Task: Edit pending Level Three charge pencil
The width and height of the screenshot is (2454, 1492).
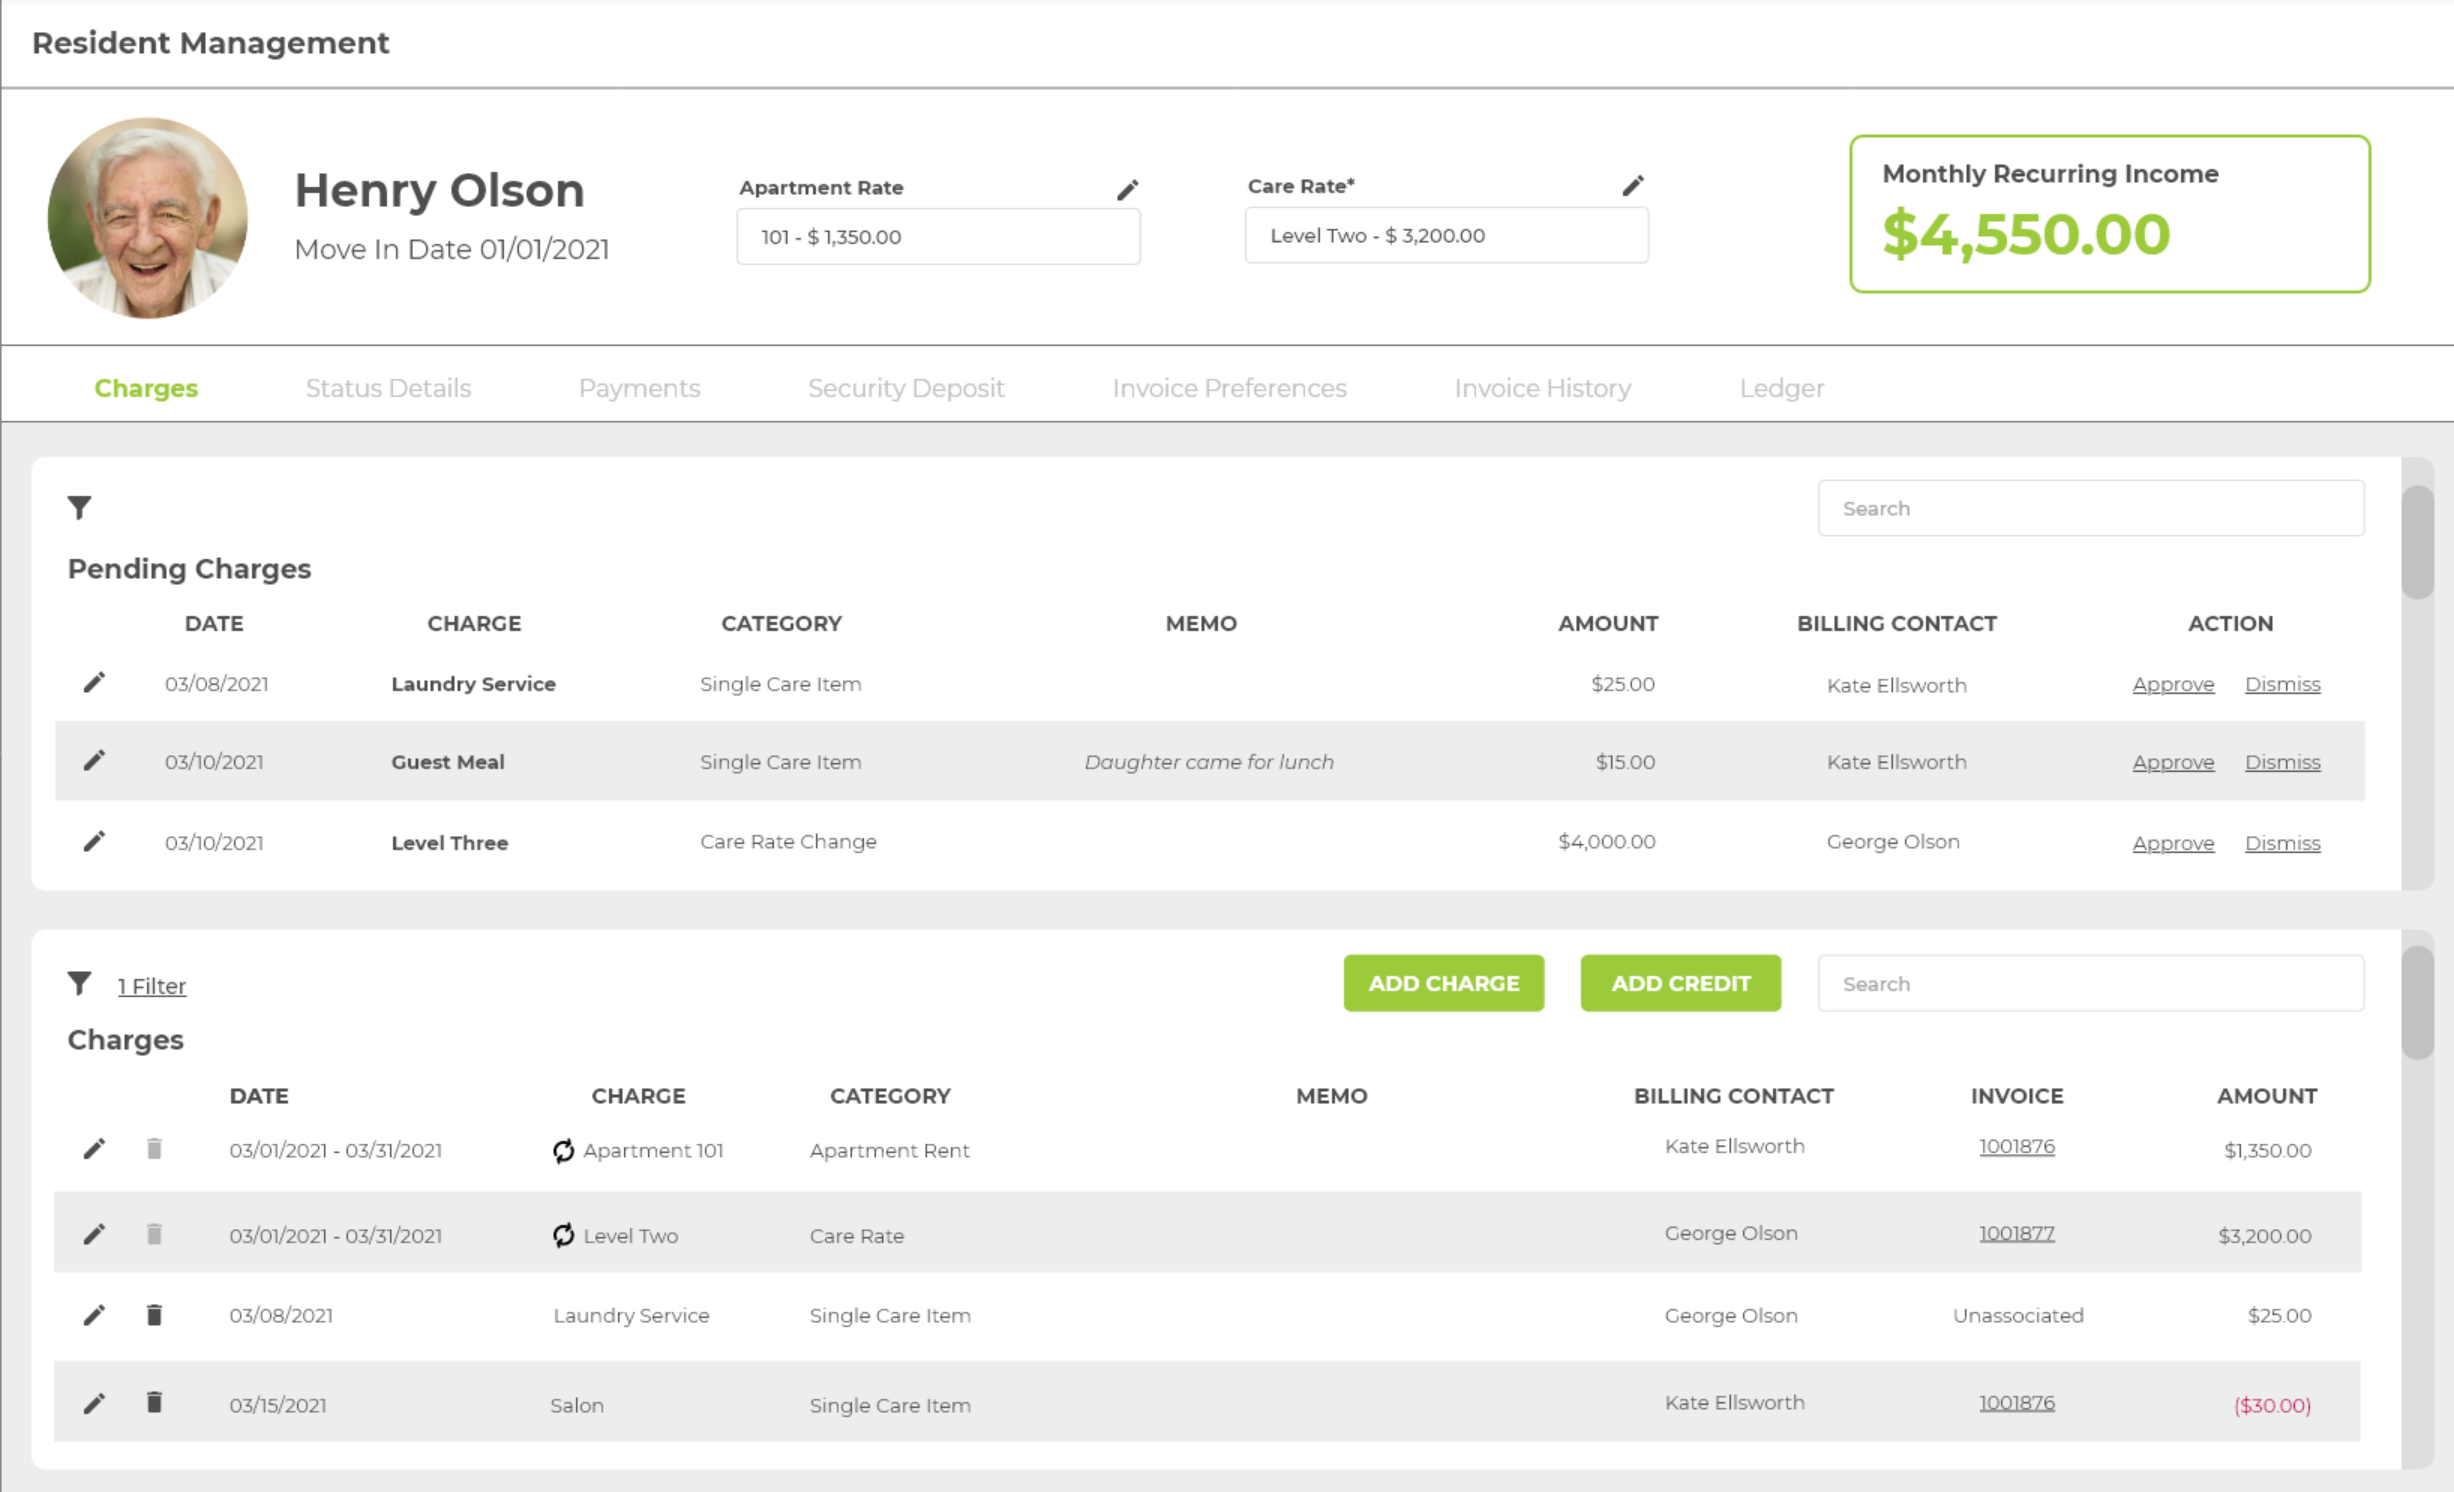Action: point(94,842)
